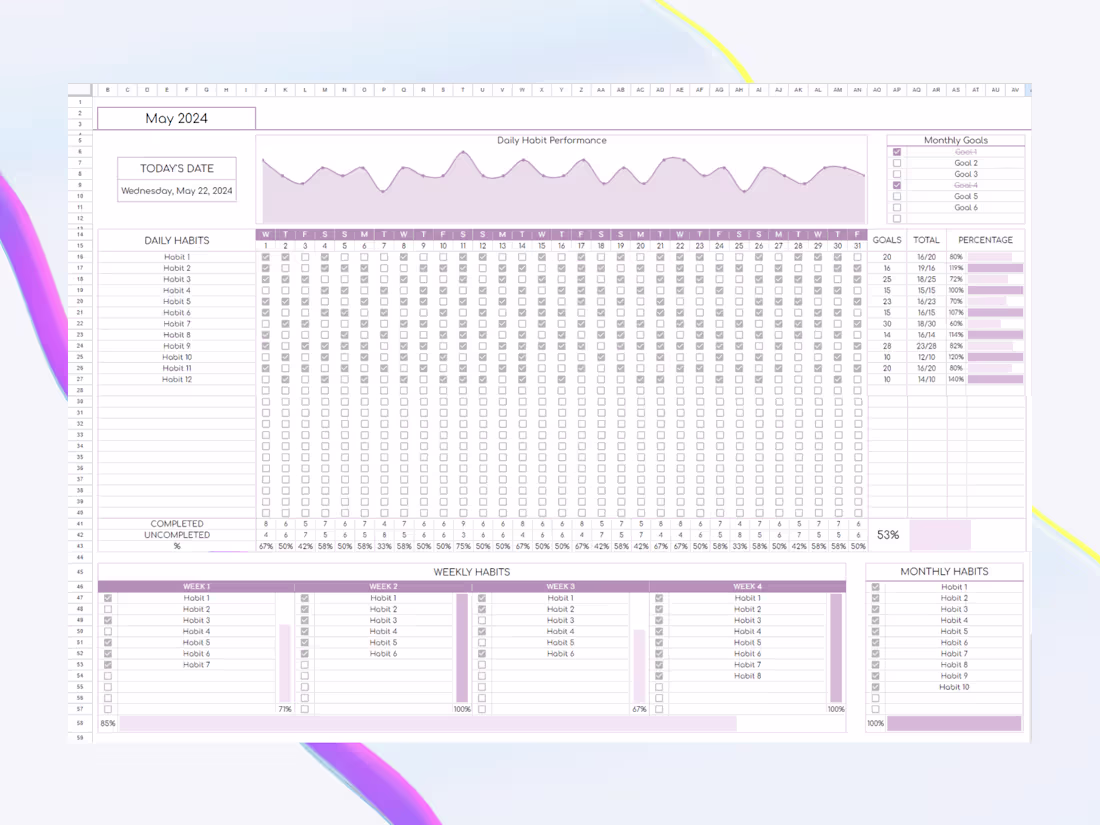Toggle Habit 1 checkbox for day 1

coord(265,256)
